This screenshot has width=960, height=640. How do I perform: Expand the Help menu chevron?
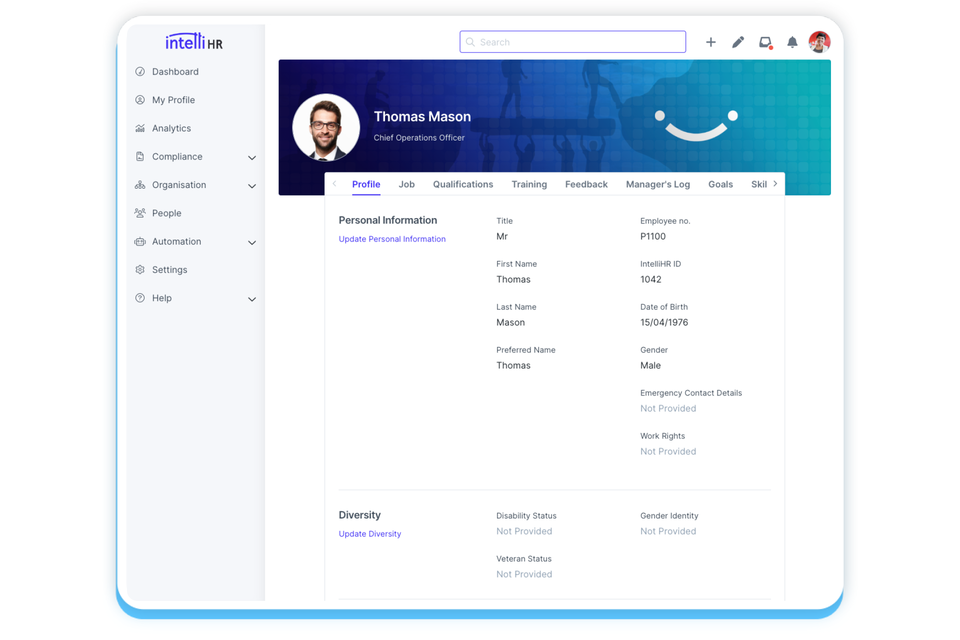(252, 299)
